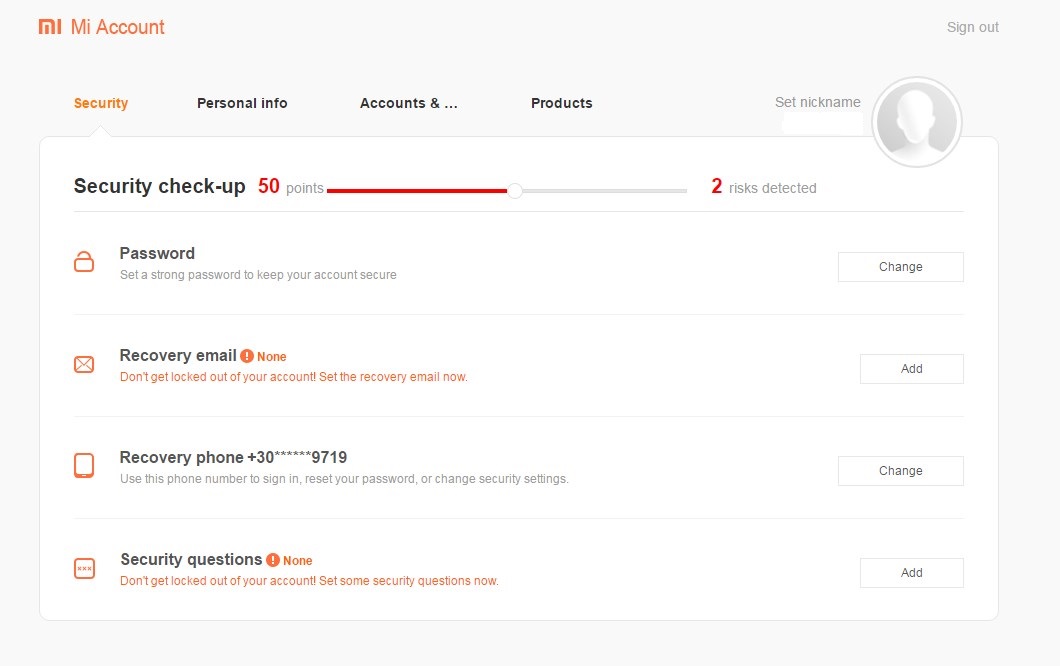Sign out of Mi Account

point(972,27)
